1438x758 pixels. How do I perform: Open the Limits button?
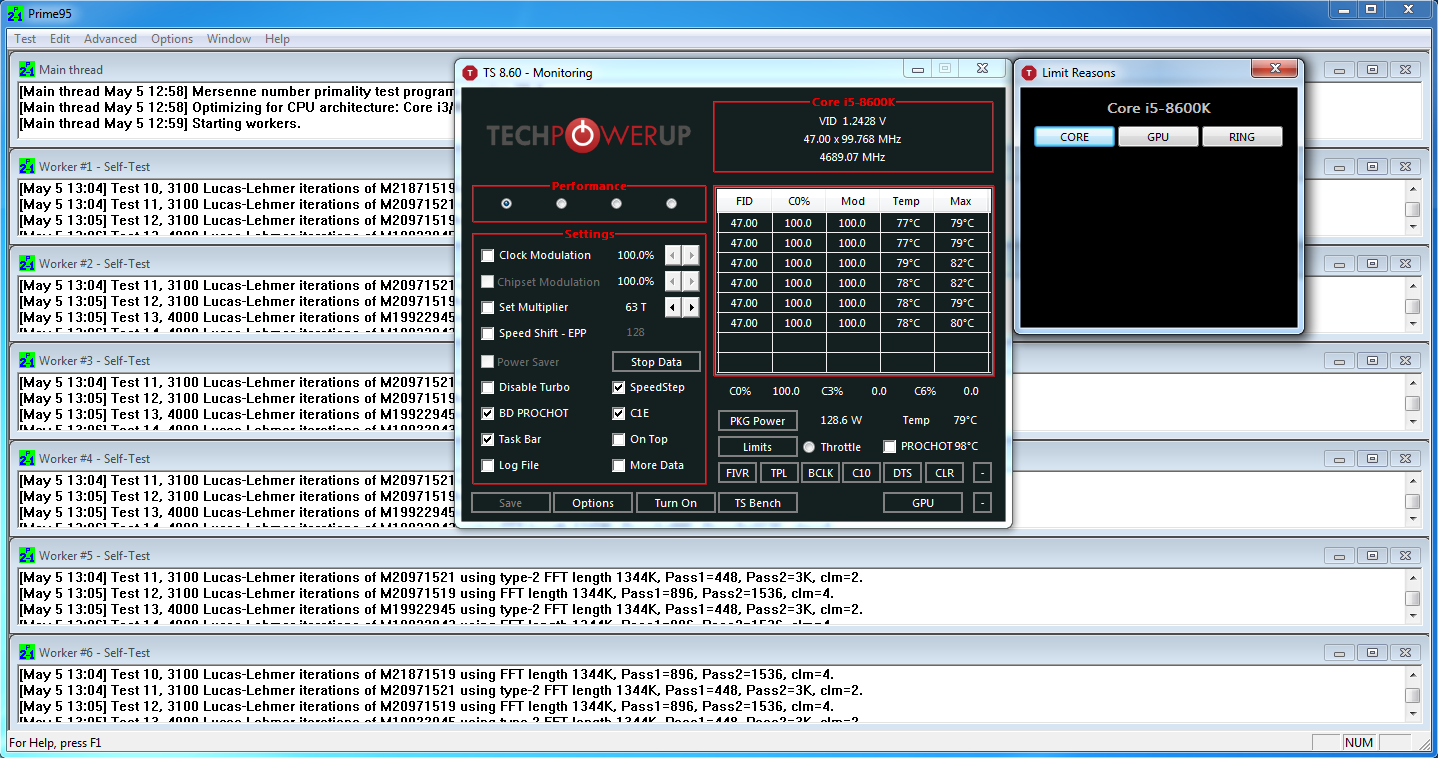click(758, 447)
